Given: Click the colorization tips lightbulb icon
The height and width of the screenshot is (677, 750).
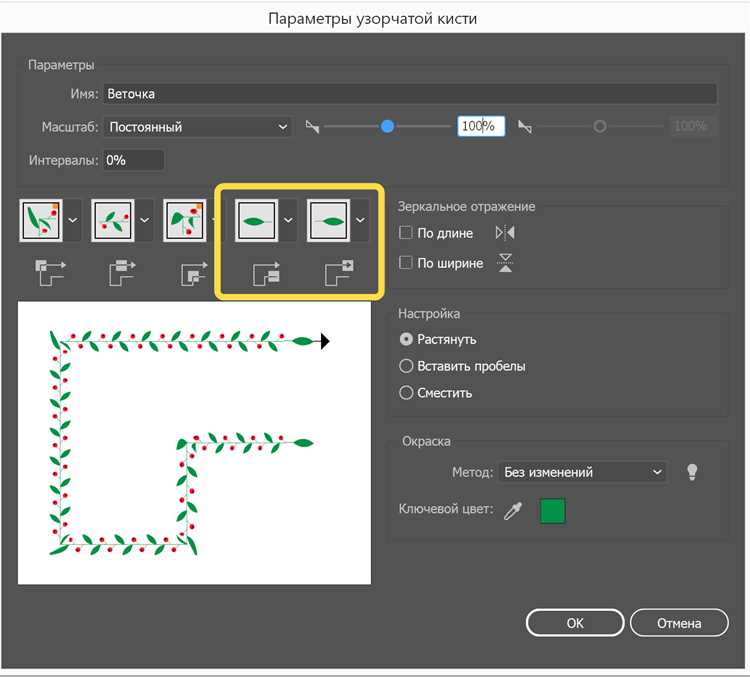Looking at the screenshot, I should [690, 472].
